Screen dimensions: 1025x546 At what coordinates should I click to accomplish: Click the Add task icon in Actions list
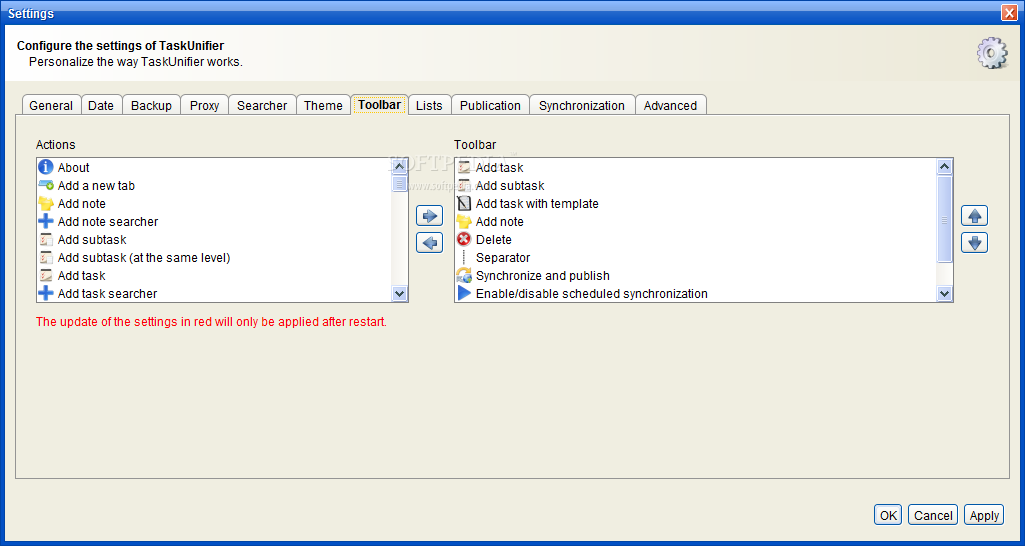coord(46,275)
